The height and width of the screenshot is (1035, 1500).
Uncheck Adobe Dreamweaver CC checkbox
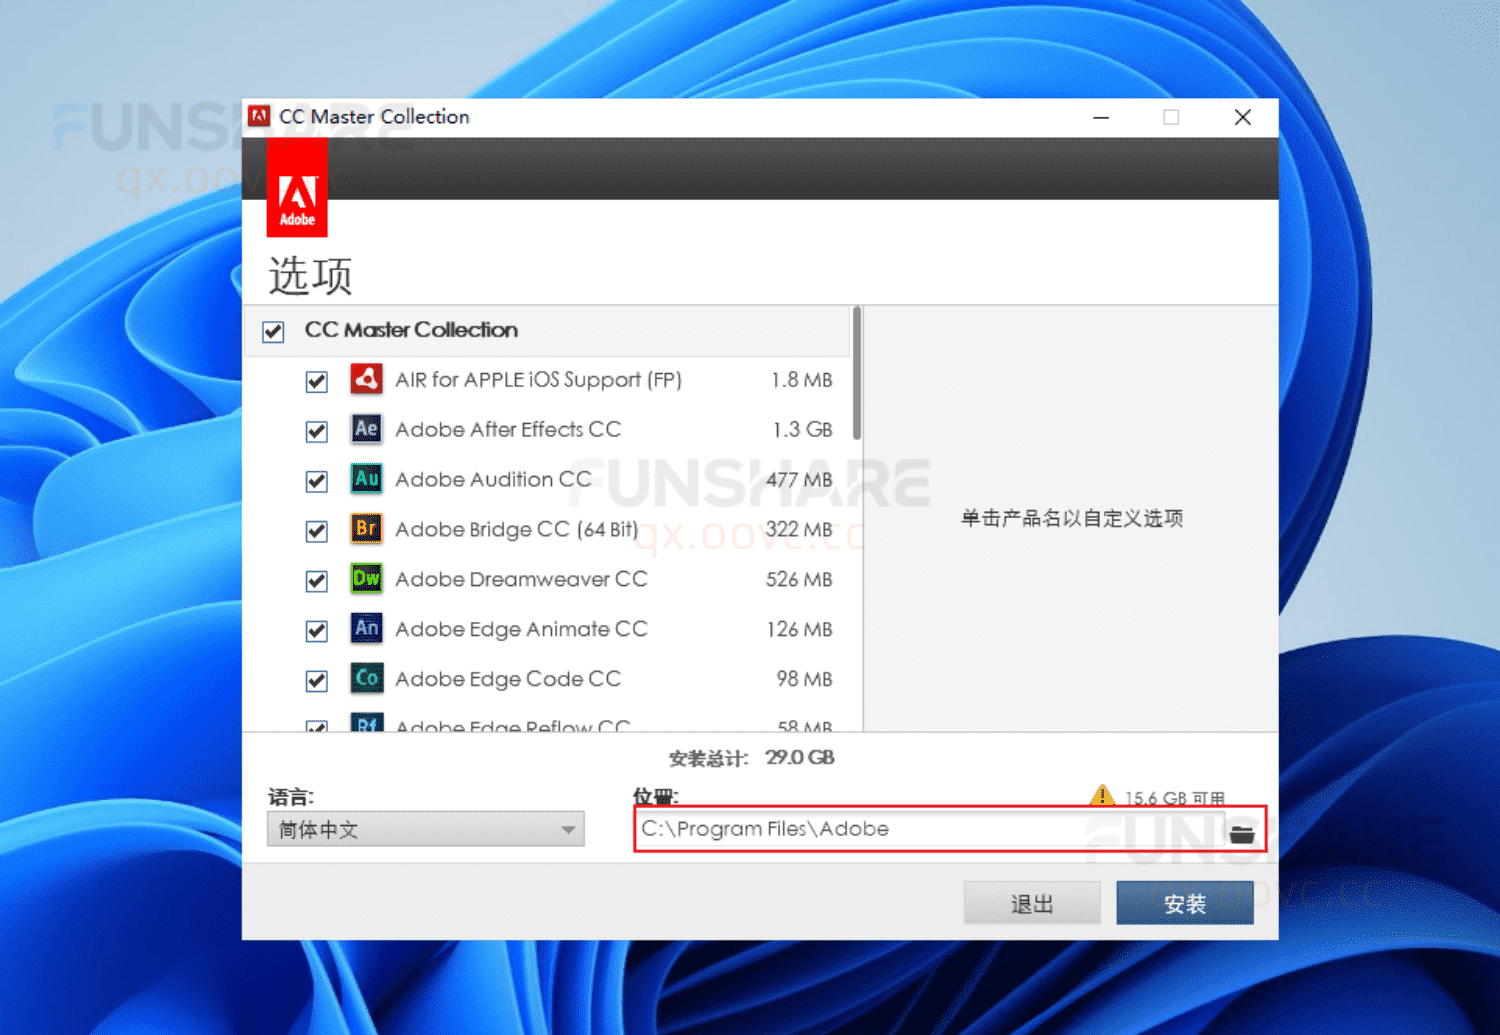coord(317,581)
